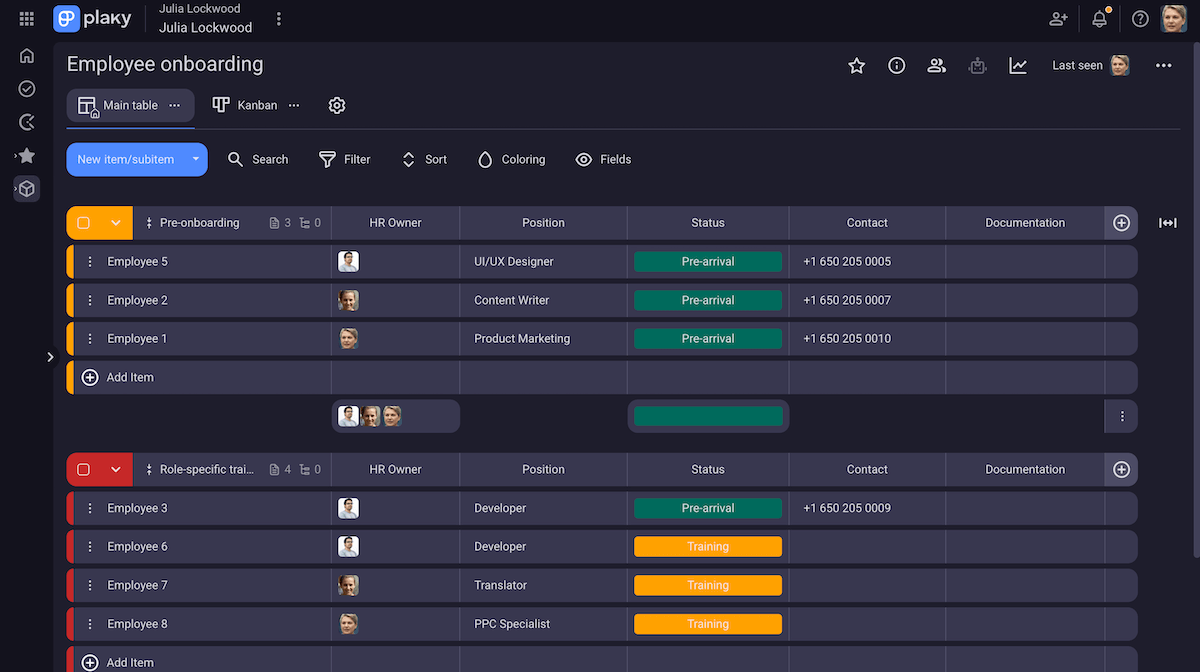Open board view settings gear icon
The image size is (1200, 672).
tap(336, 104)
